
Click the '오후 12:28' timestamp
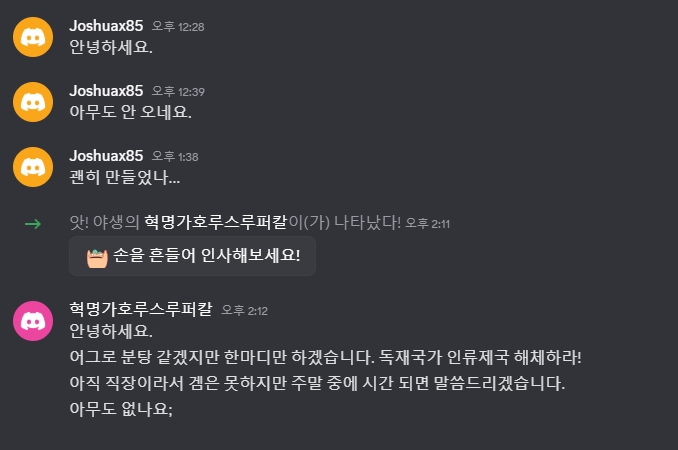(178, 26)
